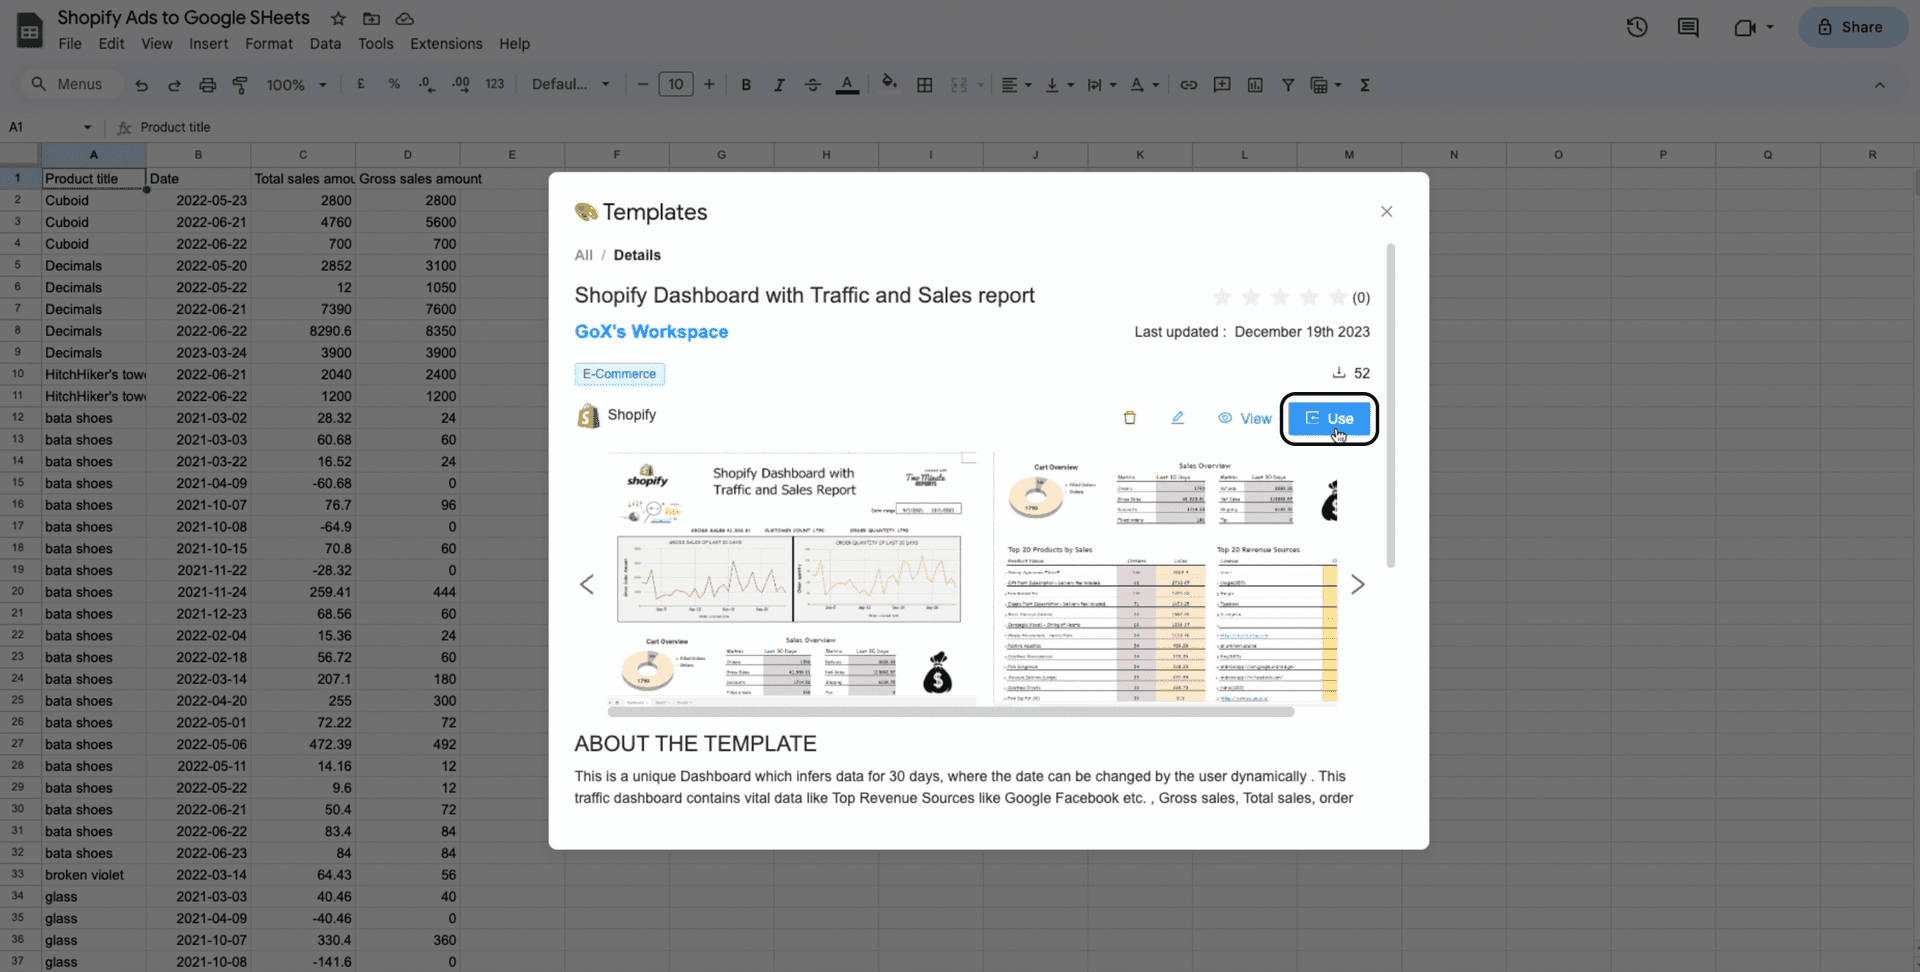Increase the font size with plus
This screenshot has height=972, width=1920.
[x=709, y=85]
